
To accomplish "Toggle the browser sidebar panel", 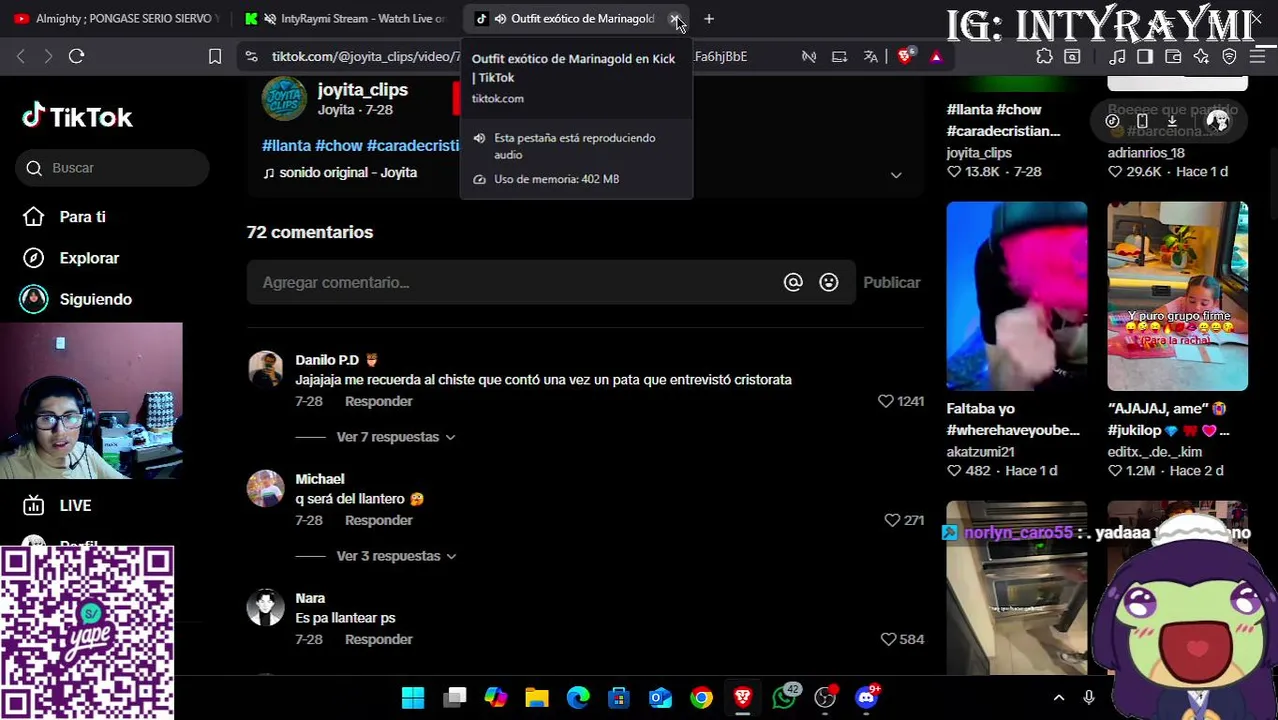I will [1145, 57].
